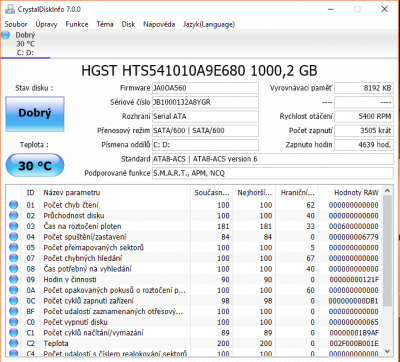Click the status orb for Počet chyb čtení

pyautogui.click(x=14, y=205)
